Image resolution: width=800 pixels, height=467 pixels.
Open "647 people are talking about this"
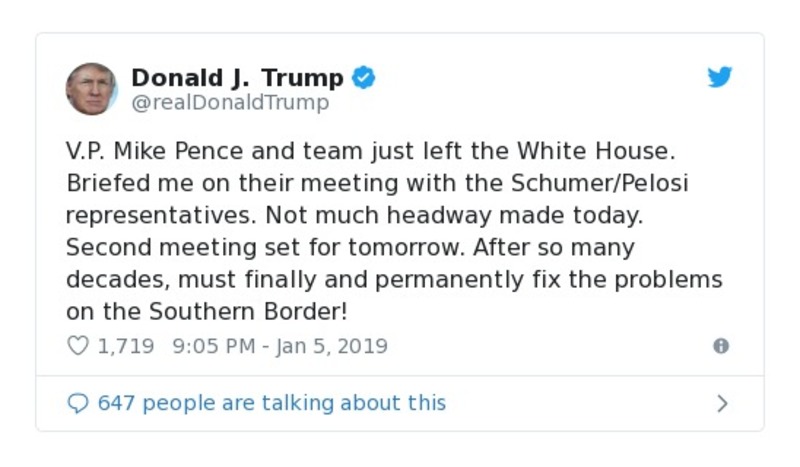click(x=272, y=403)
